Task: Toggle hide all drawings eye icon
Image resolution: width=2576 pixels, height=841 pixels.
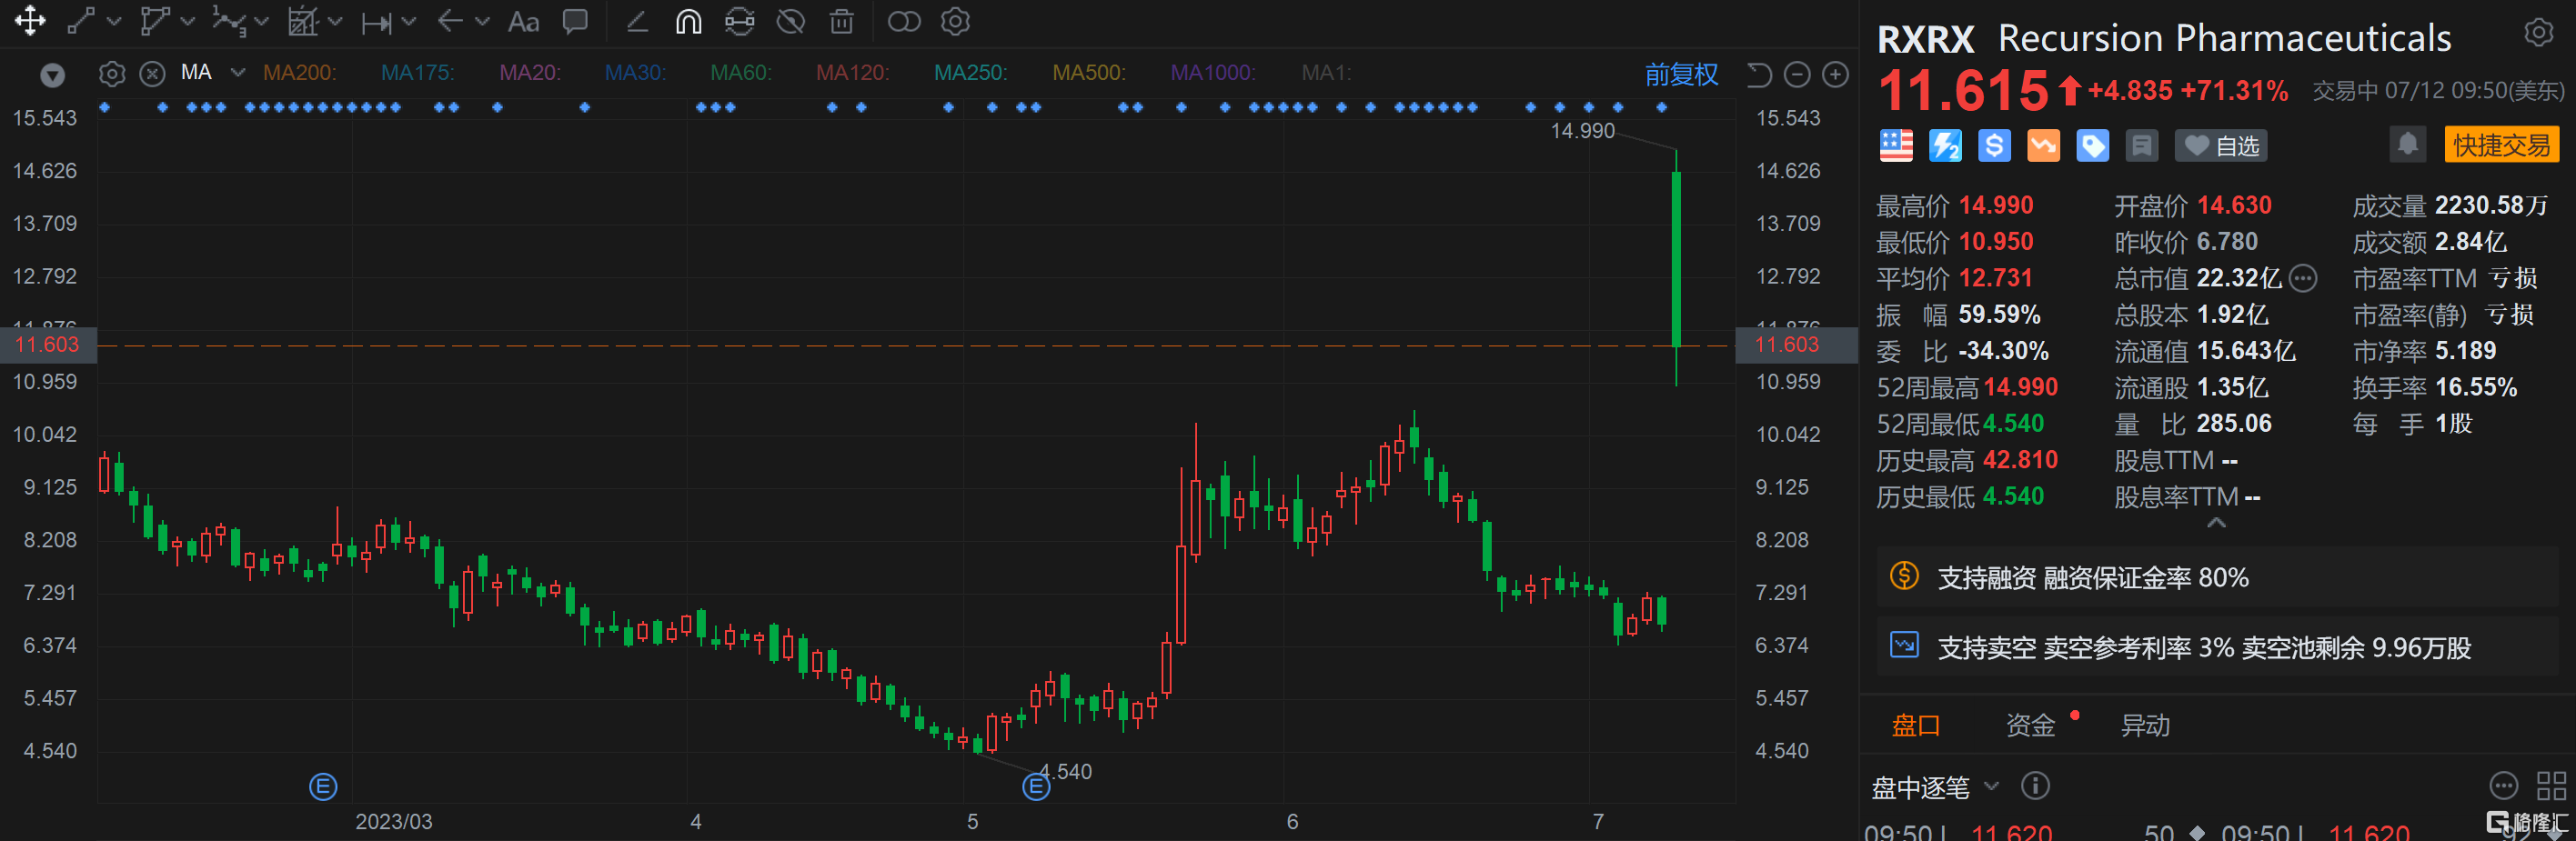Action: [791, 21]
